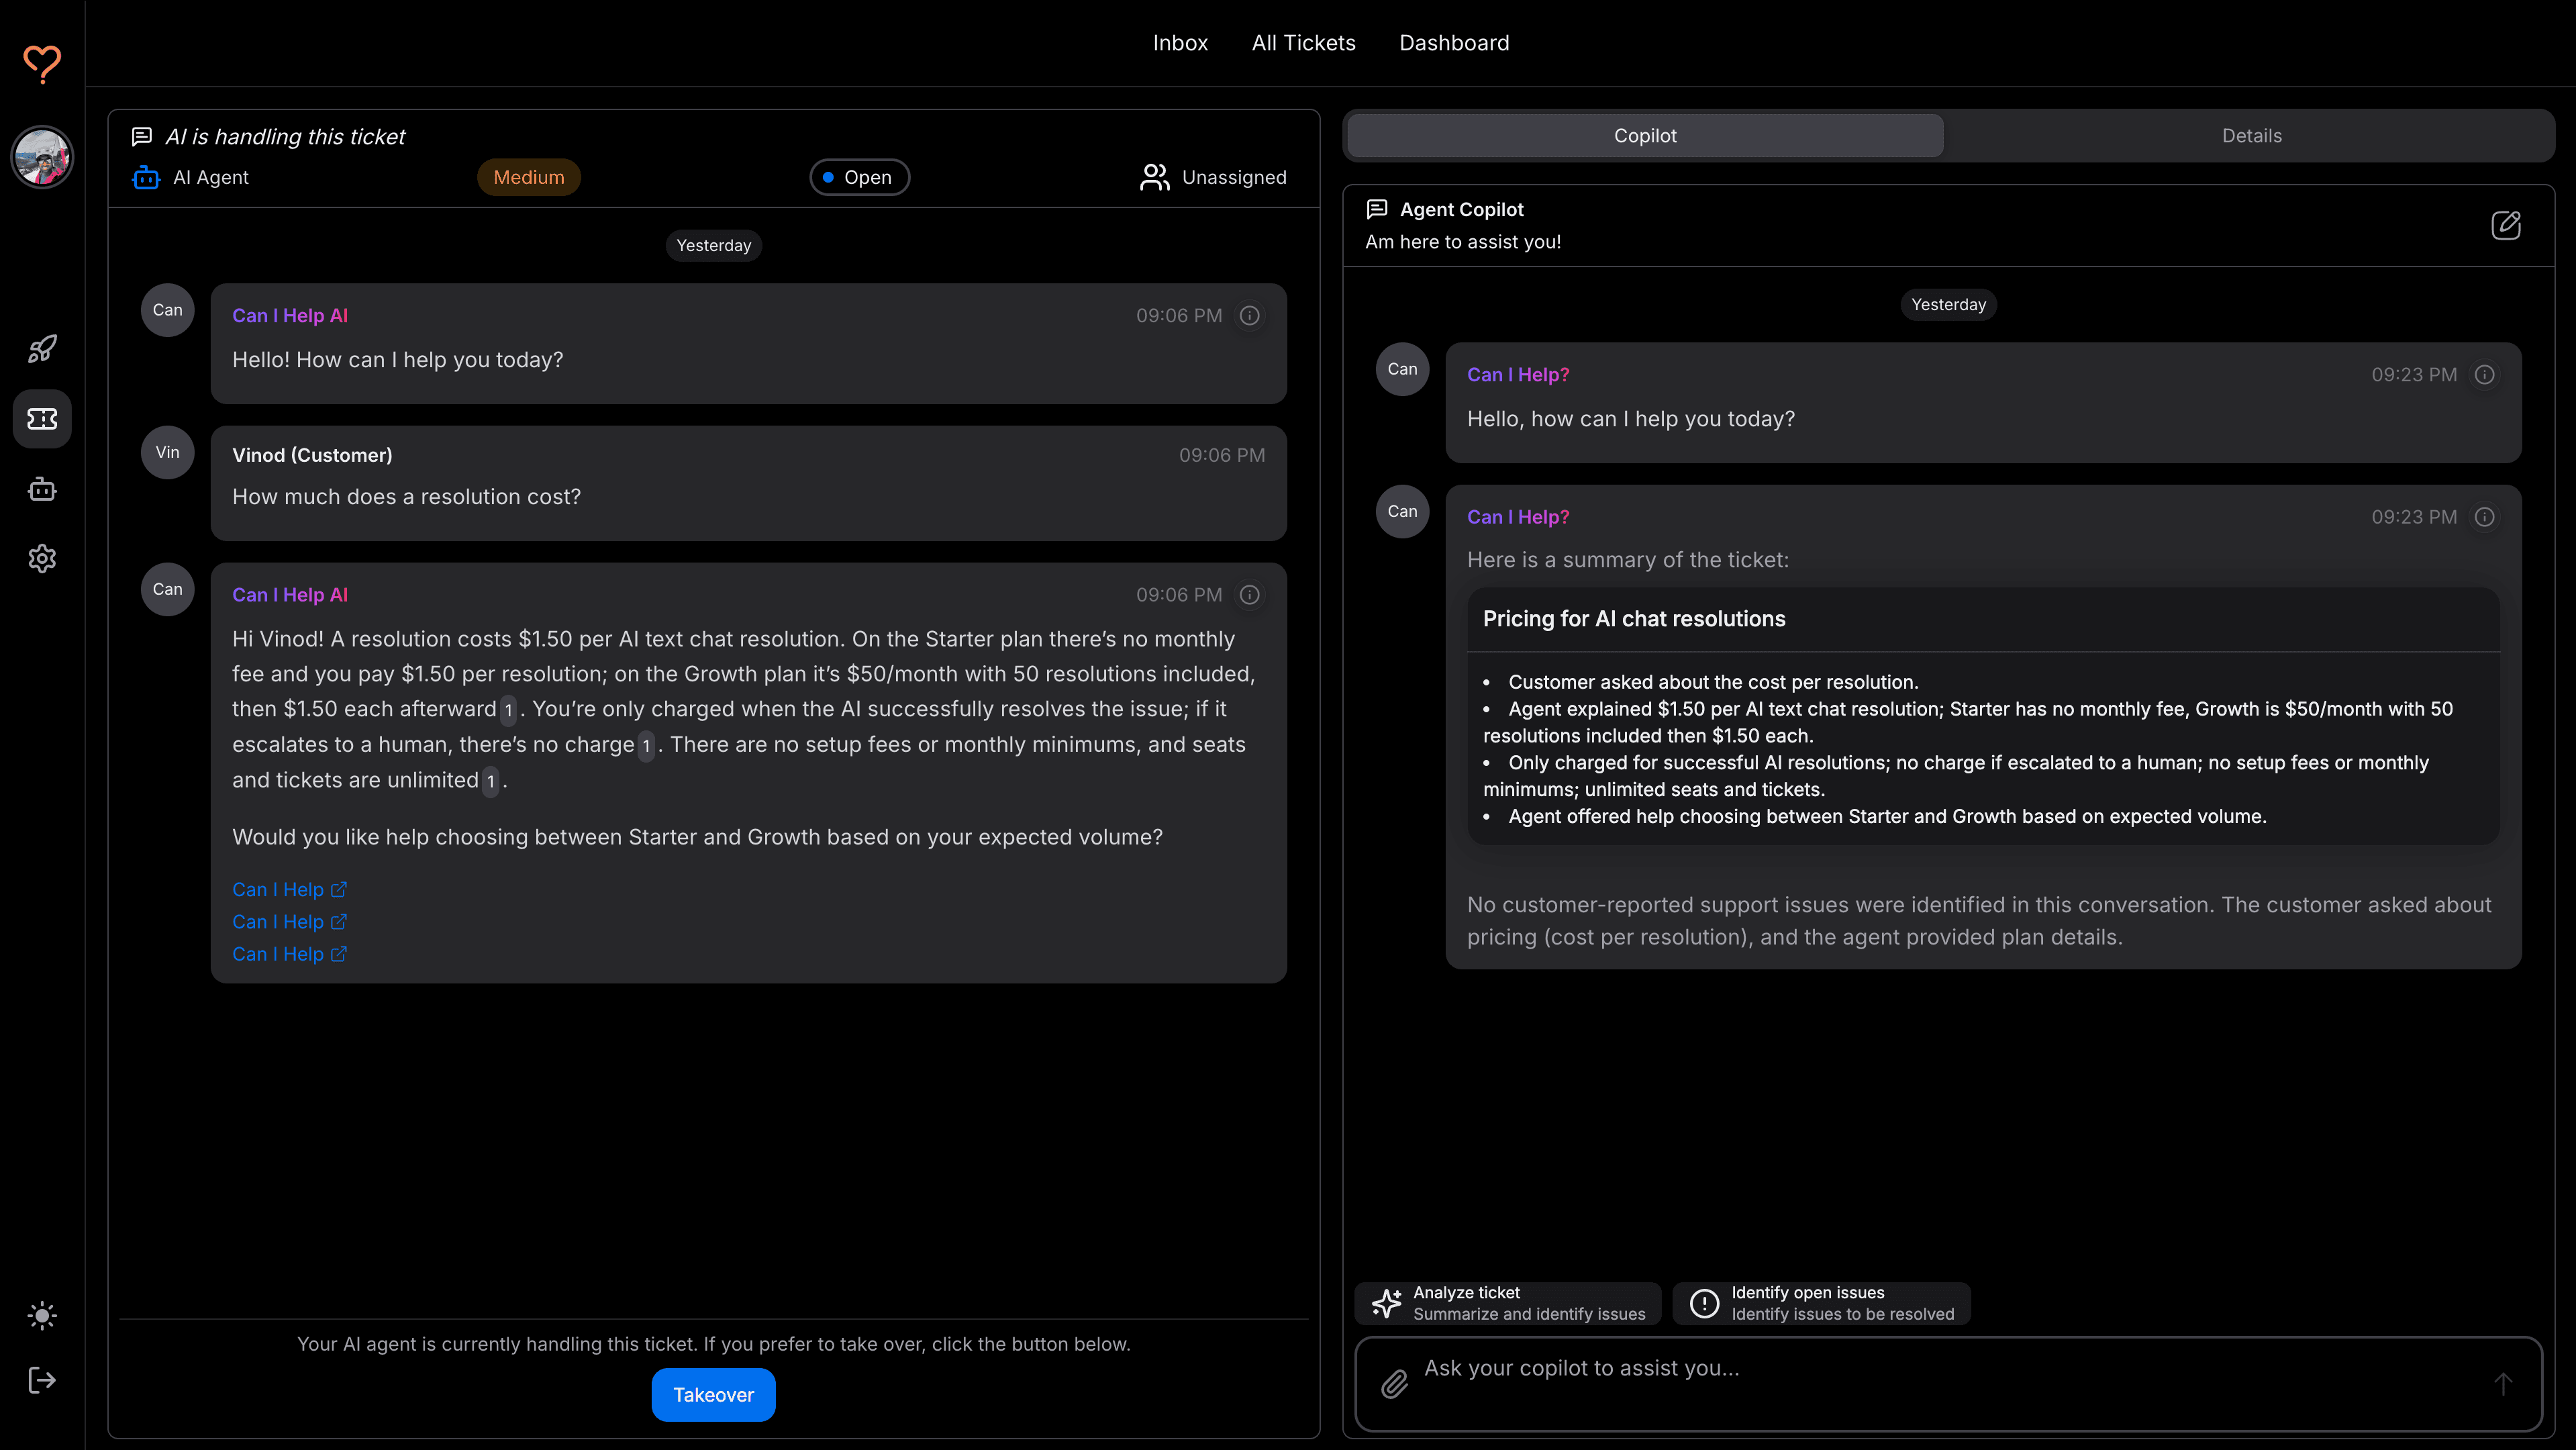
Task: Open the tickets section from the sidebar
Action: pyautogui.click(x=42, y=419)
